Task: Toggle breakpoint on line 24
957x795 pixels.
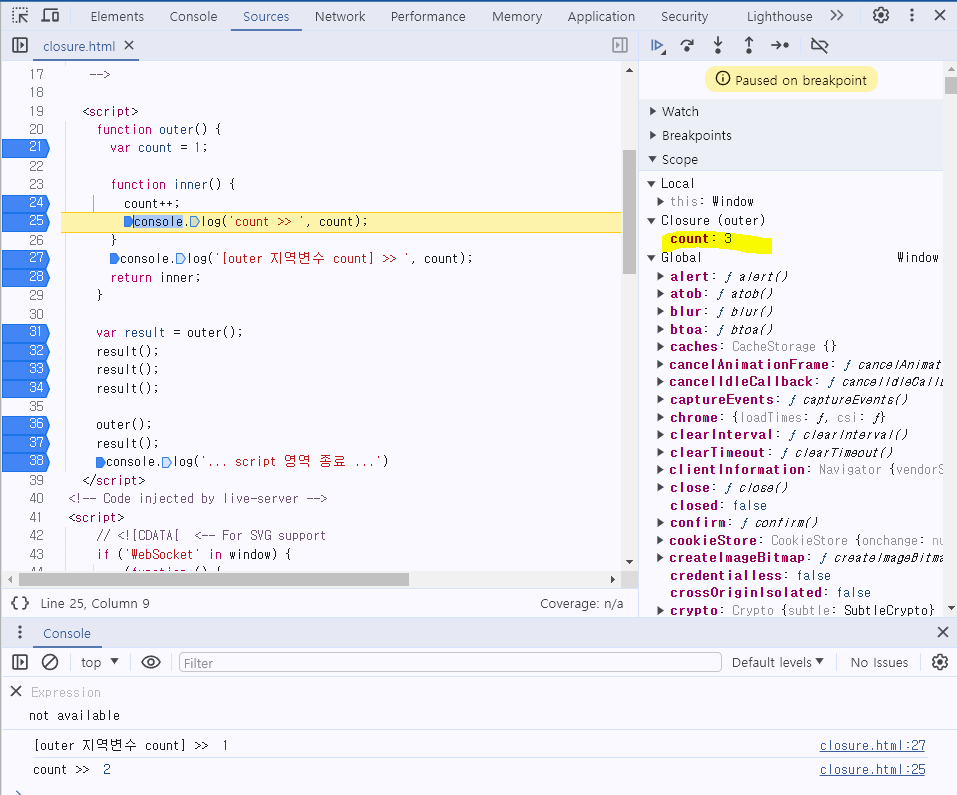Action: 26,203
